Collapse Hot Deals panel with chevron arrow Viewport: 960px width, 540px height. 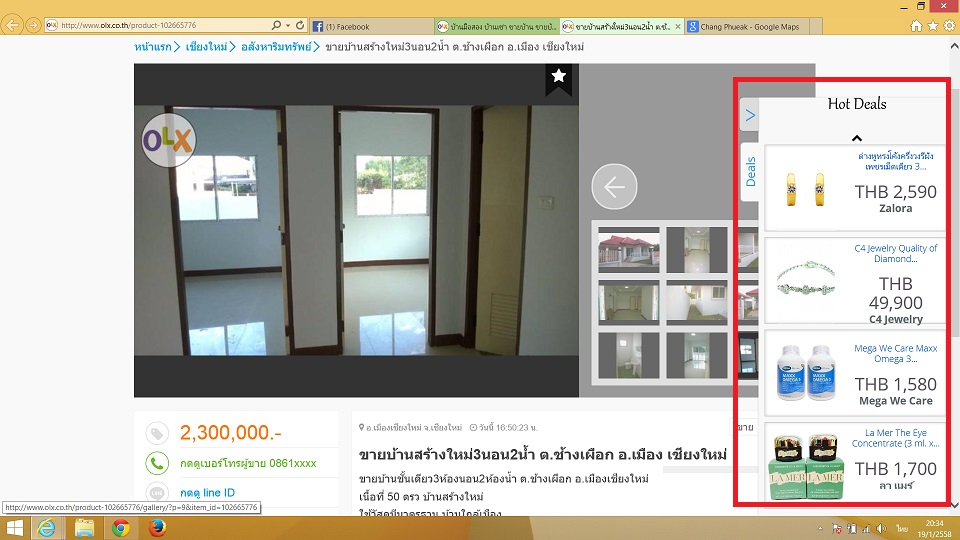click(x=749, y=114)
